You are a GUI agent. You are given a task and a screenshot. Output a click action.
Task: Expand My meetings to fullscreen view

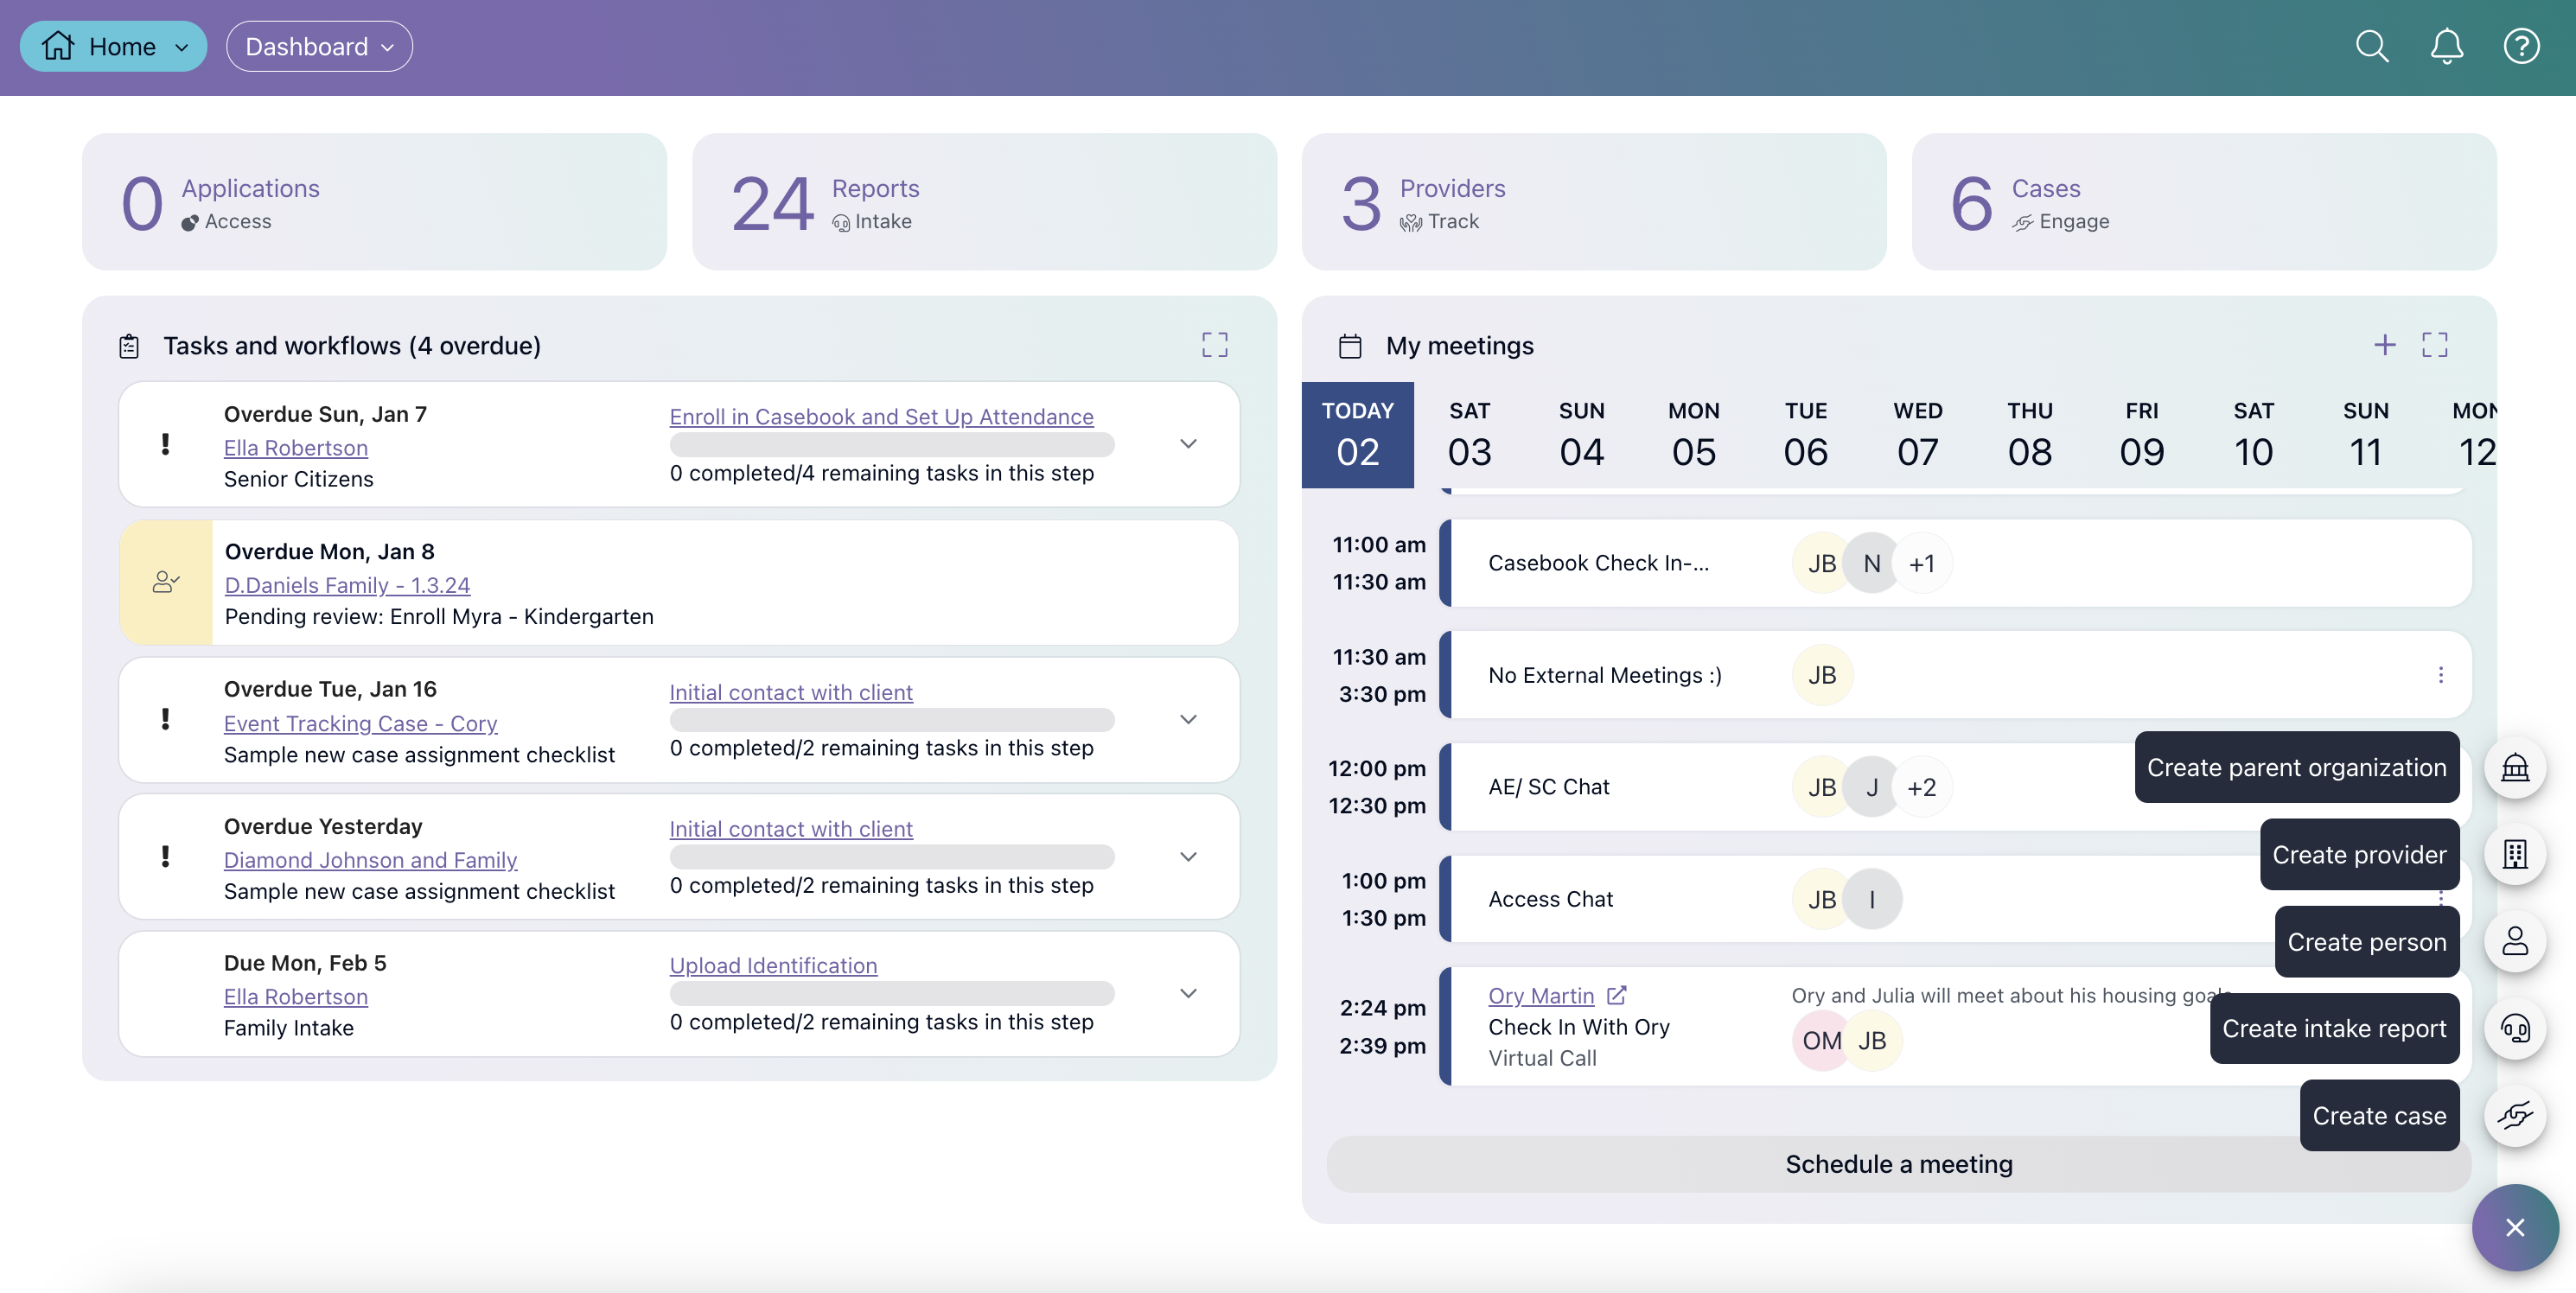(2436, 345)
